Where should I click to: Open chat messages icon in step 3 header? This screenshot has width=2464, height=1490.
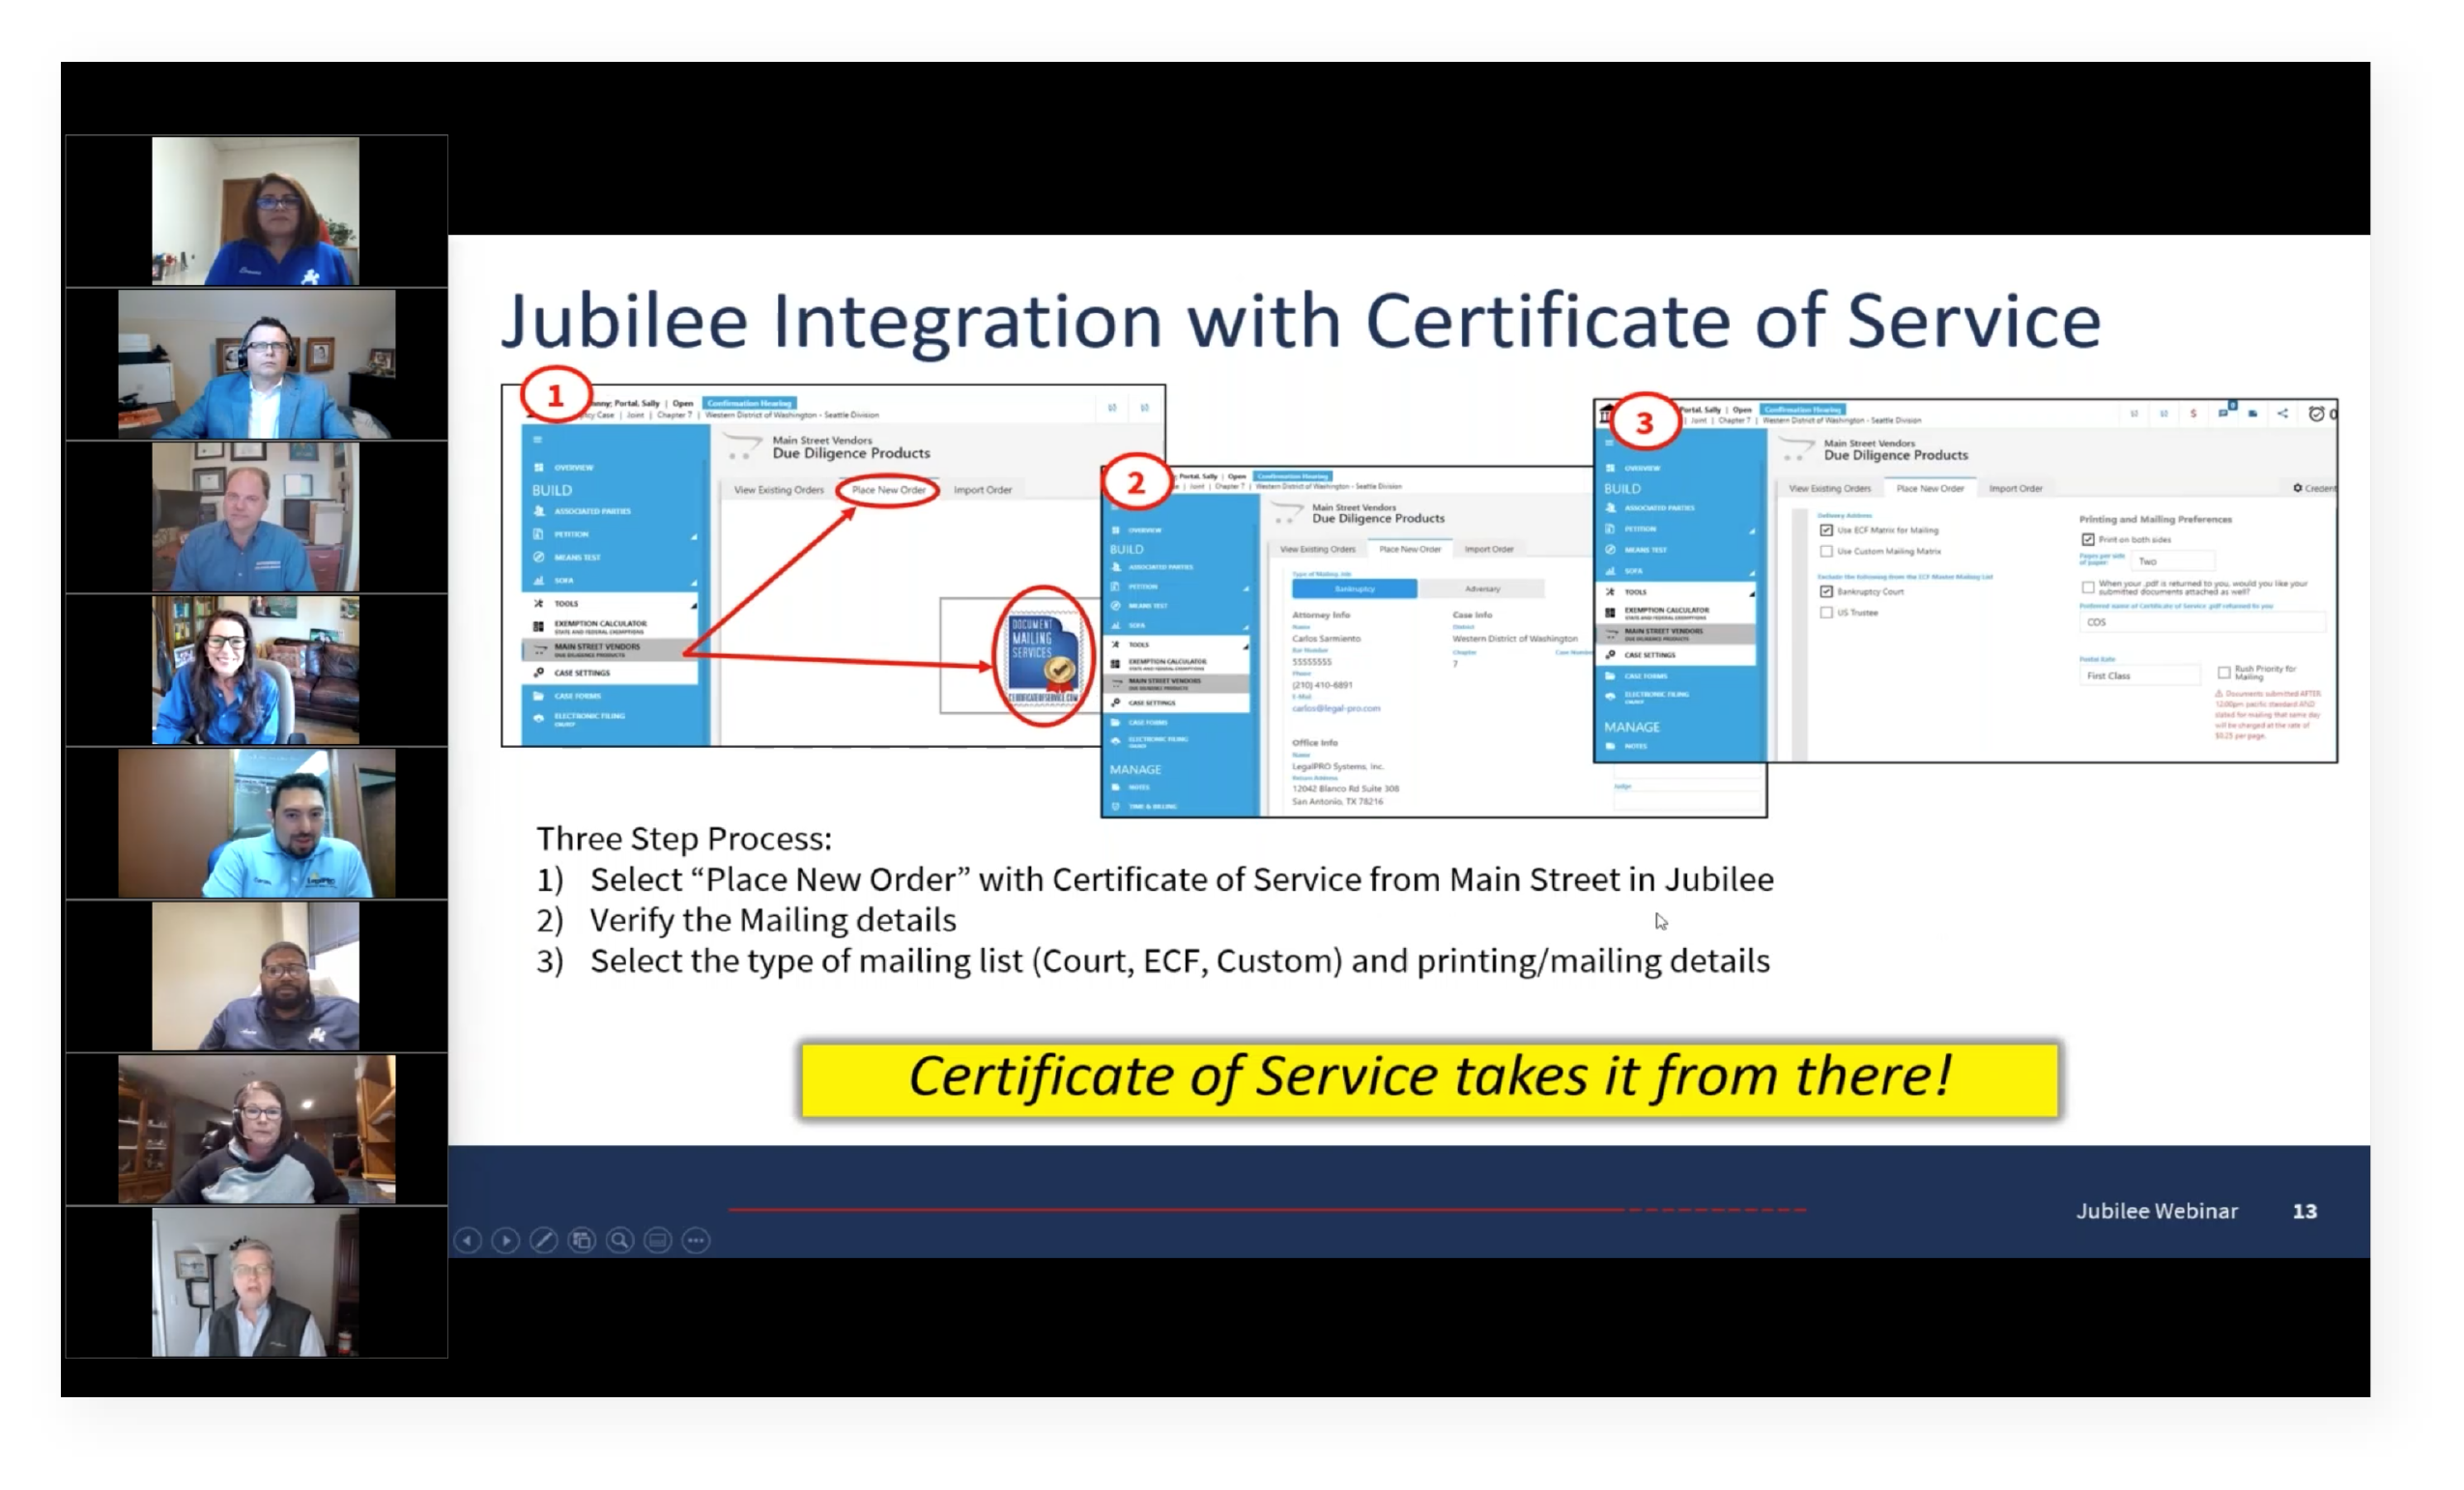[2222, 412]
